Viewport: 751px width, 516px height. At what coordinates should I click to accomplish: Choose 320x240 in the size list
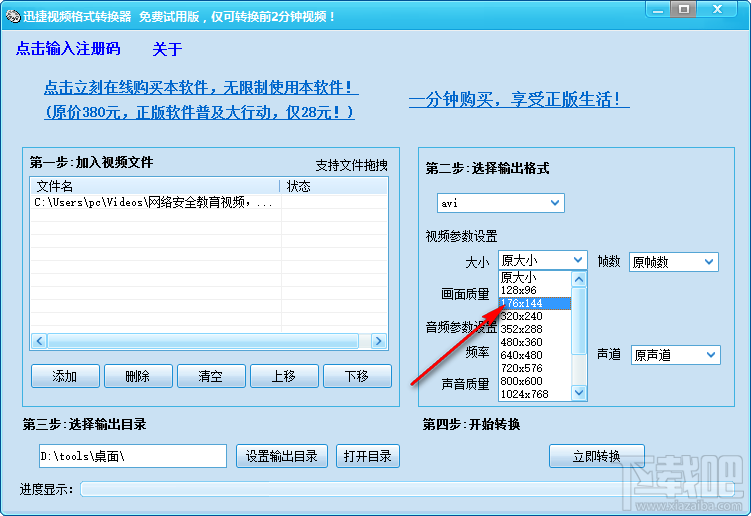coord(535,316)
